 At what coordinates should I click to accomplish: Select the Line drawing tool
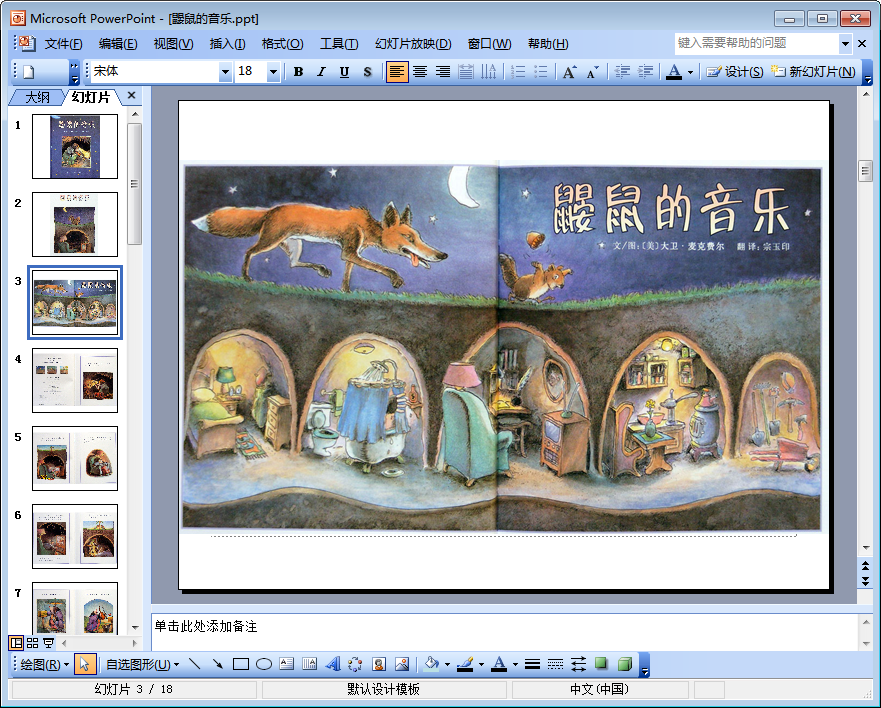194,665
